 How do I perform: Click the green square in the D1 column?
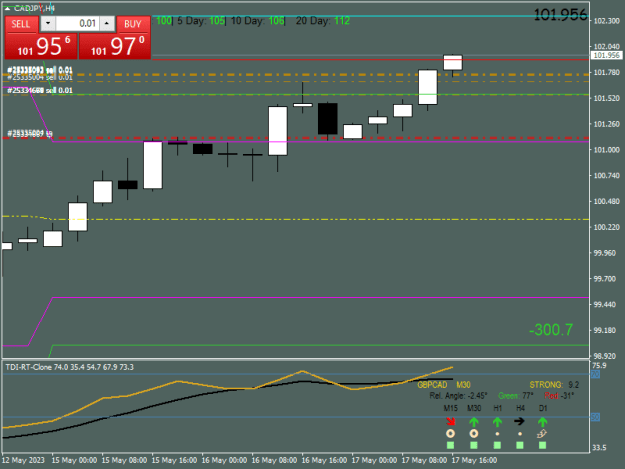(542, 445)
